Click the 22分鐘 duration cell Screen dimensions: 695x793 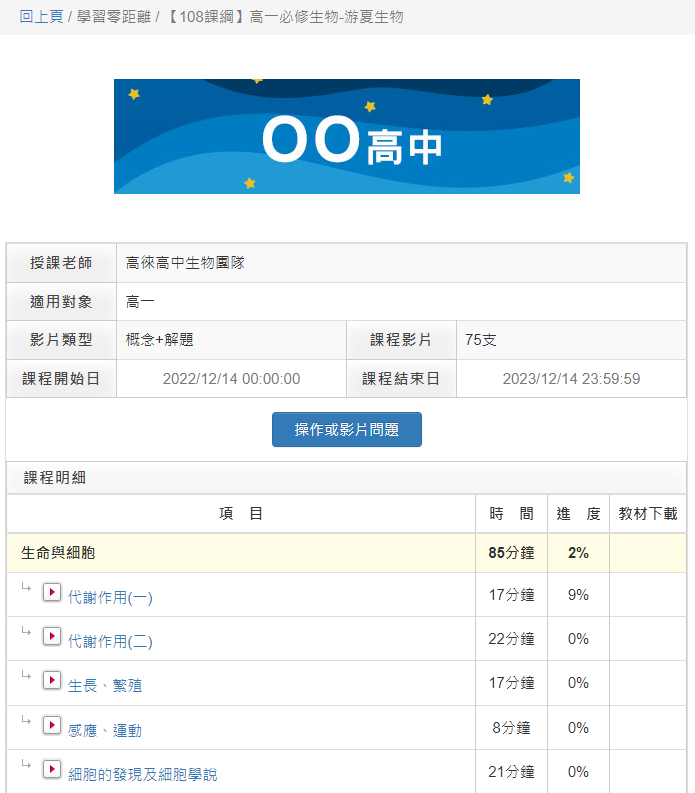511,639
